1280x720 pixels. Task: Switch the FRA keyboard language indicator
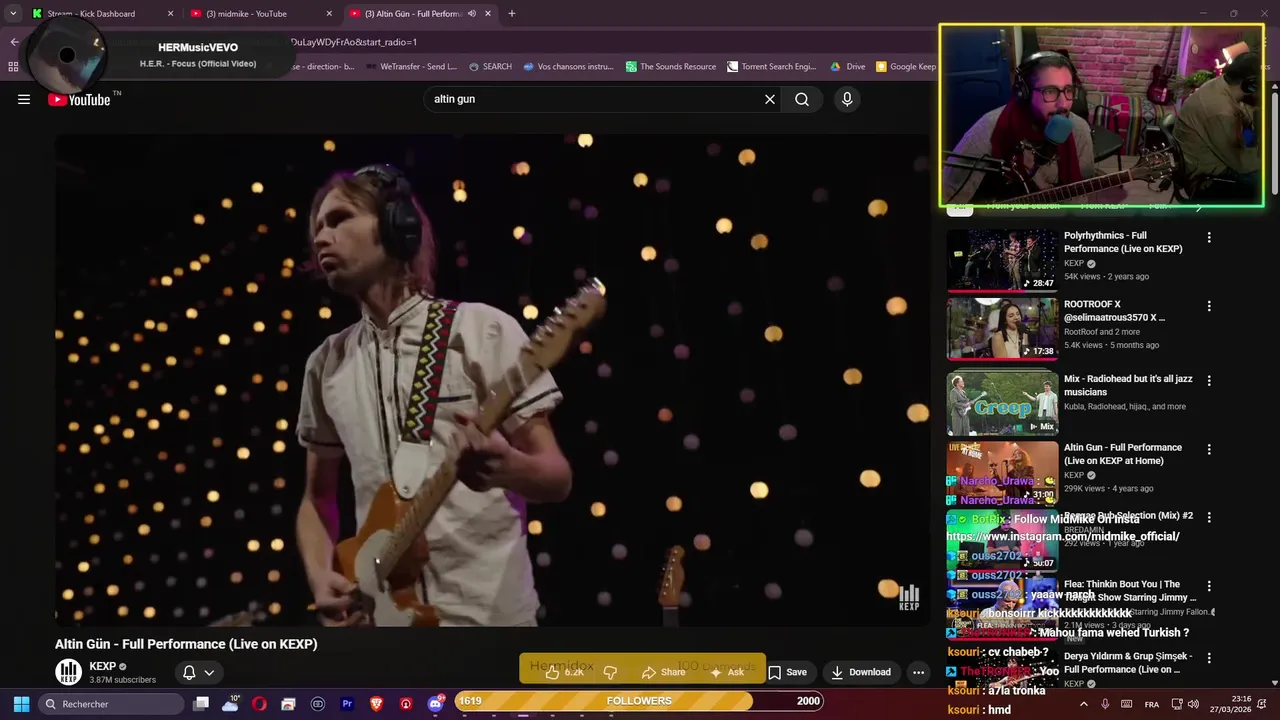point(1152,704)
